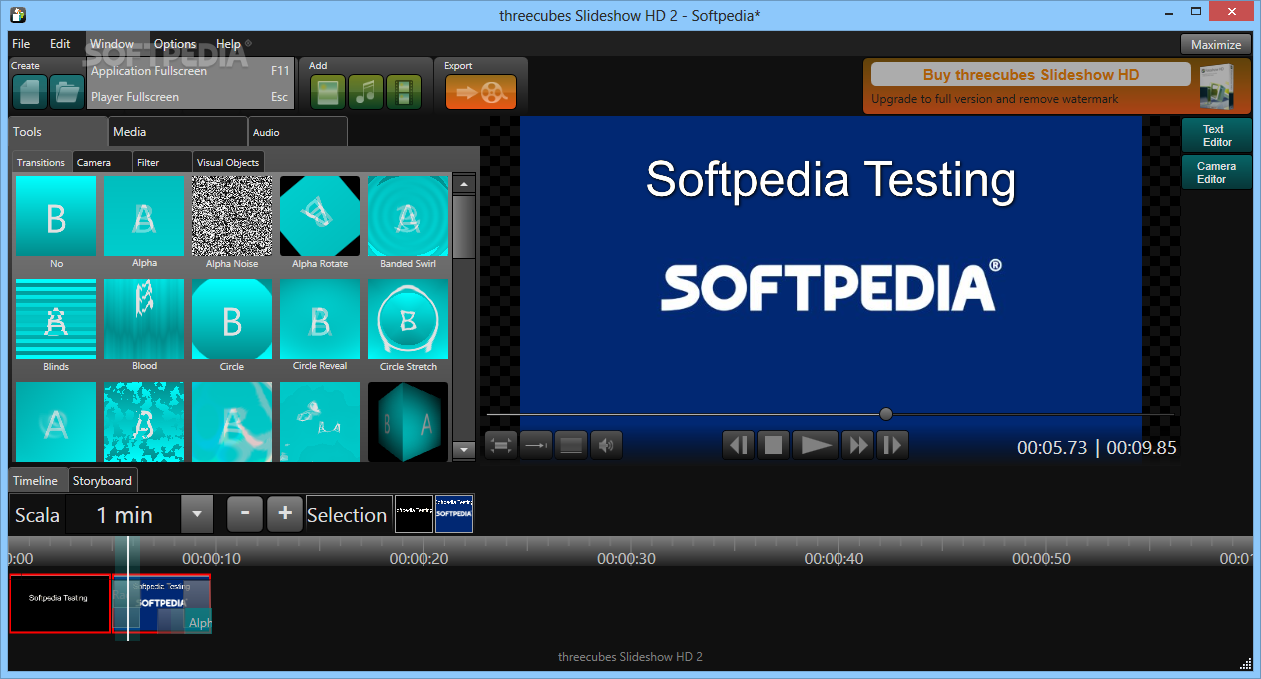1261x679 pixels.
Task: Open the Text Editor
Action: click(1215, 136)
